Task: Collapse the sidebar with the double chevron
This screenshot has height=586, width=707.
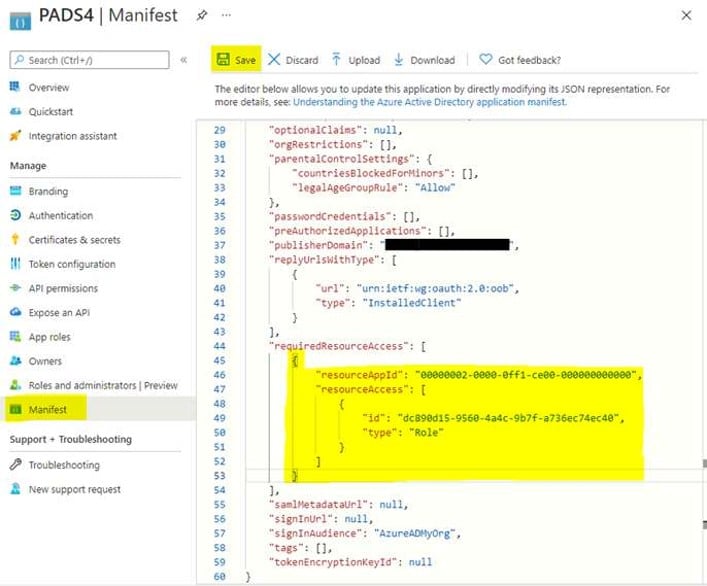Action: [x=184, y=60]
